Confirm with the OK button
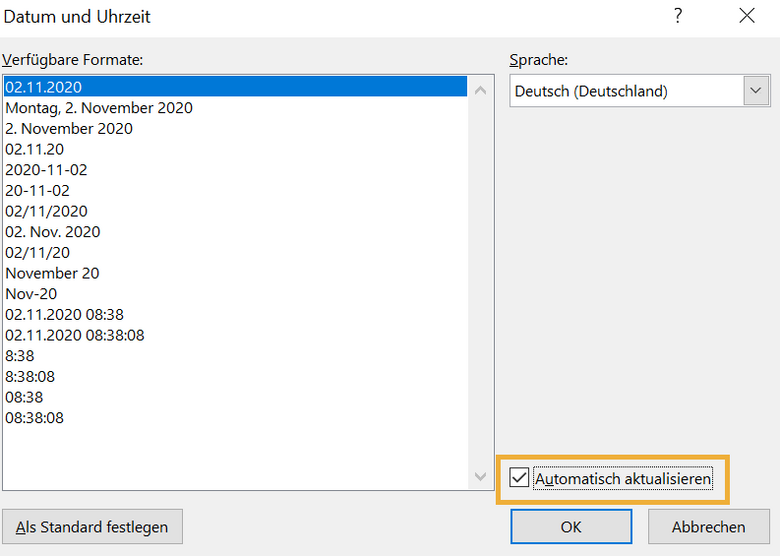 pos(571,527)
